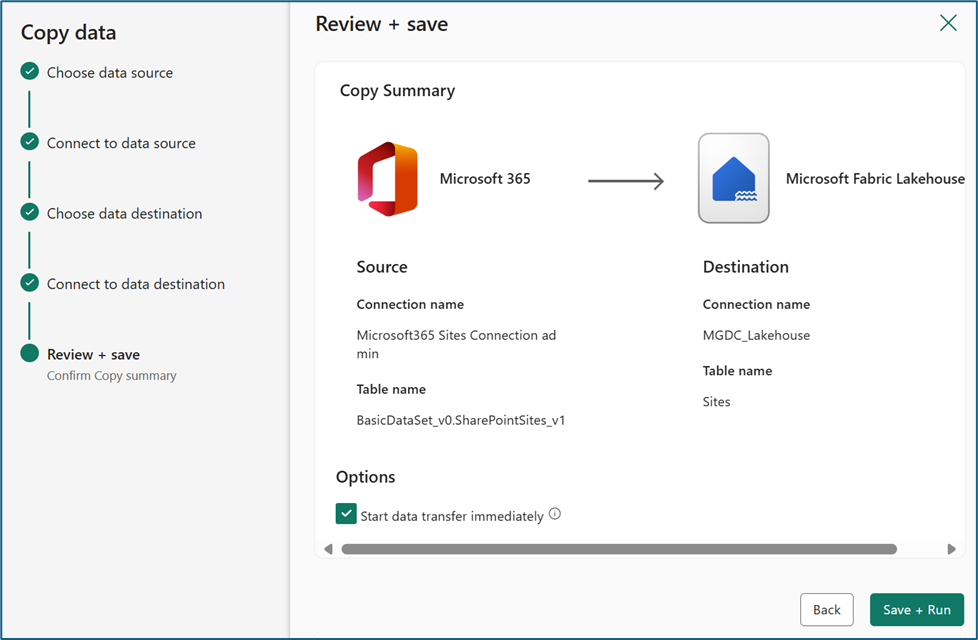Viewport: 978px width, 640px height.
Task: Click the Destination section heading
Action: (x=745, y=267)
